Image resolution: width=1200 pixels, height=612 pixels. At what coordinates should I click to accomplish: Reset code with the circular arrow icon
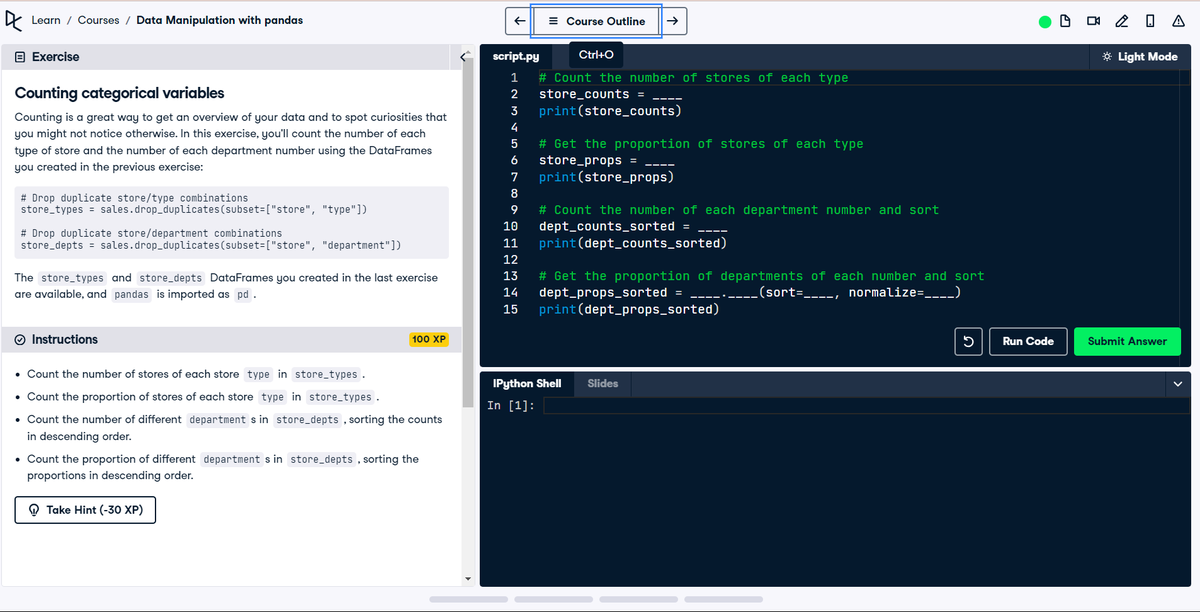tap(968, 341)
